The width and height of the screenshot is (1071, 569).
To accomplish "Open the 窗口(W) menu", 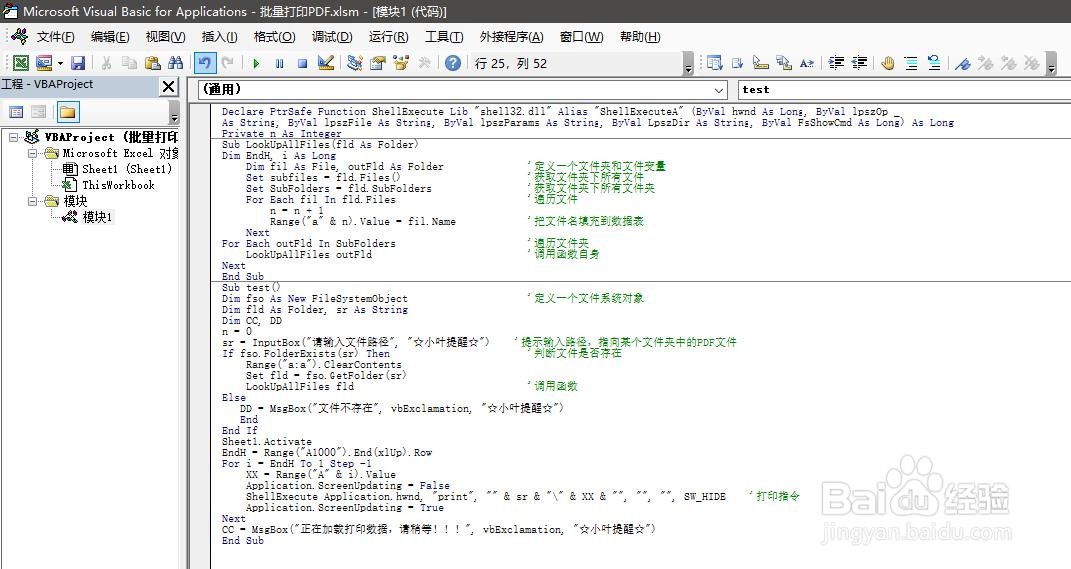I will pyautogui.click(x=581, y=37).
